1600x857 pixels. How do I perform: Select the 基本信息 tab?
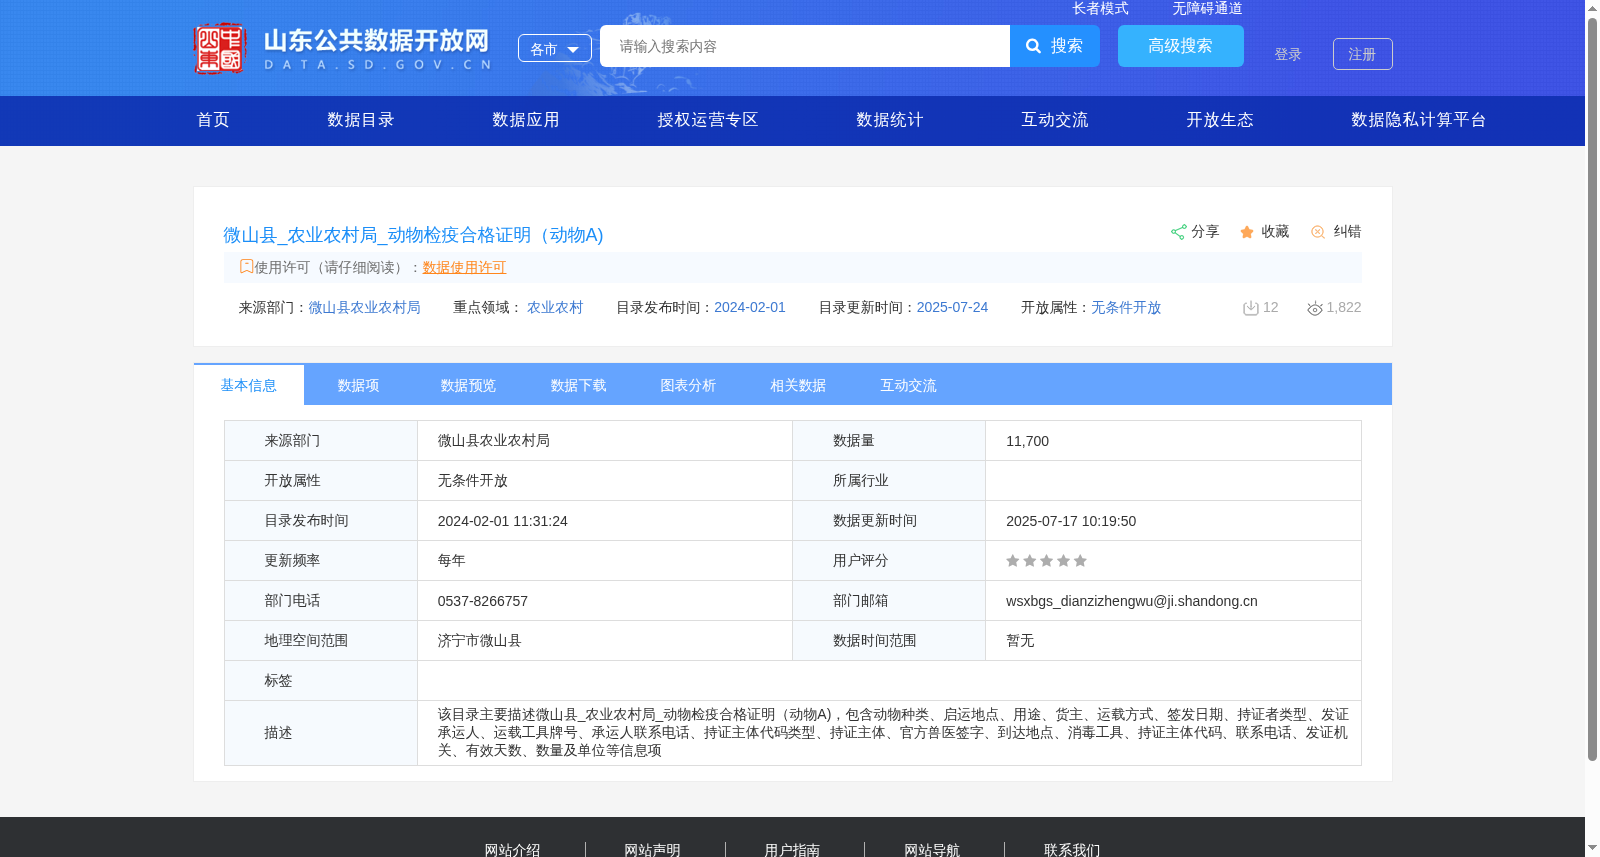point(249,385)
